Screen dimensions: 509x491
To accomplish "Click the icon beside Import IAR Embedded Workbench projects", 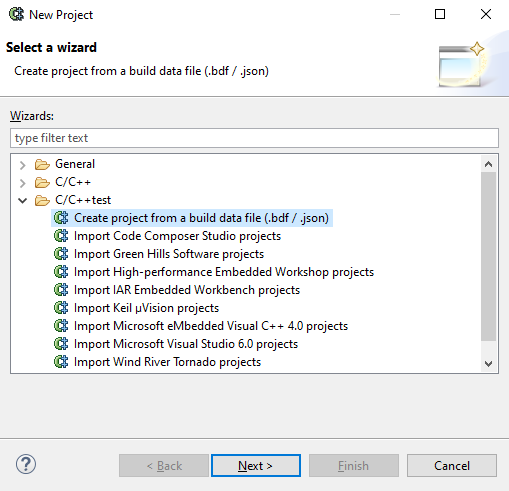I will point(61,290).
